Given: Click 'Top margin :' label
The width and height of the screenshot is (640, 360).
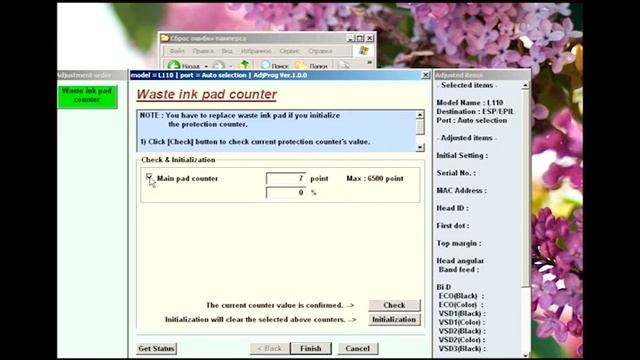Looking at the screenshot, I should (459, 243).
